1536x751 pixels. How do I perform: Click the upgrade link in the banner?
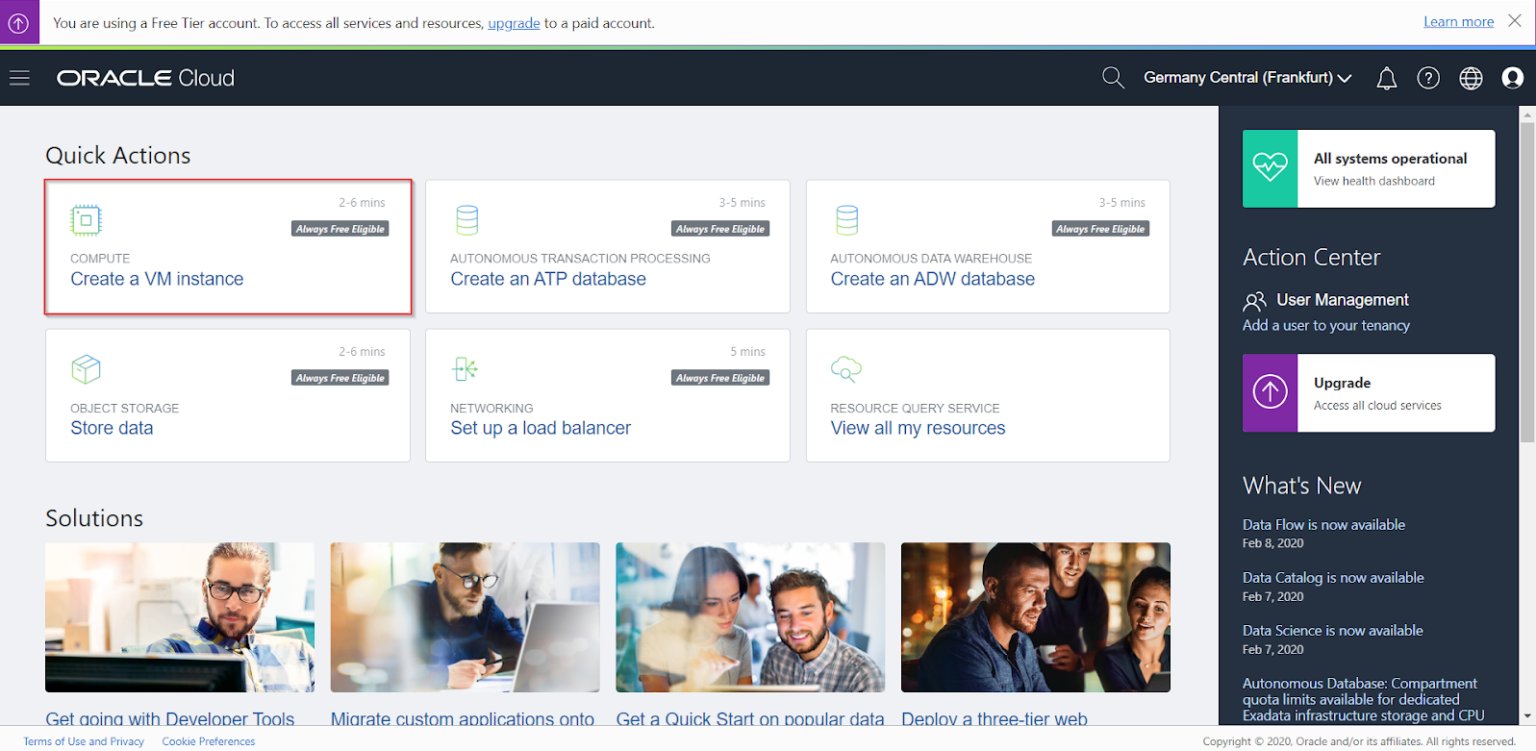[x=513, y=22]
